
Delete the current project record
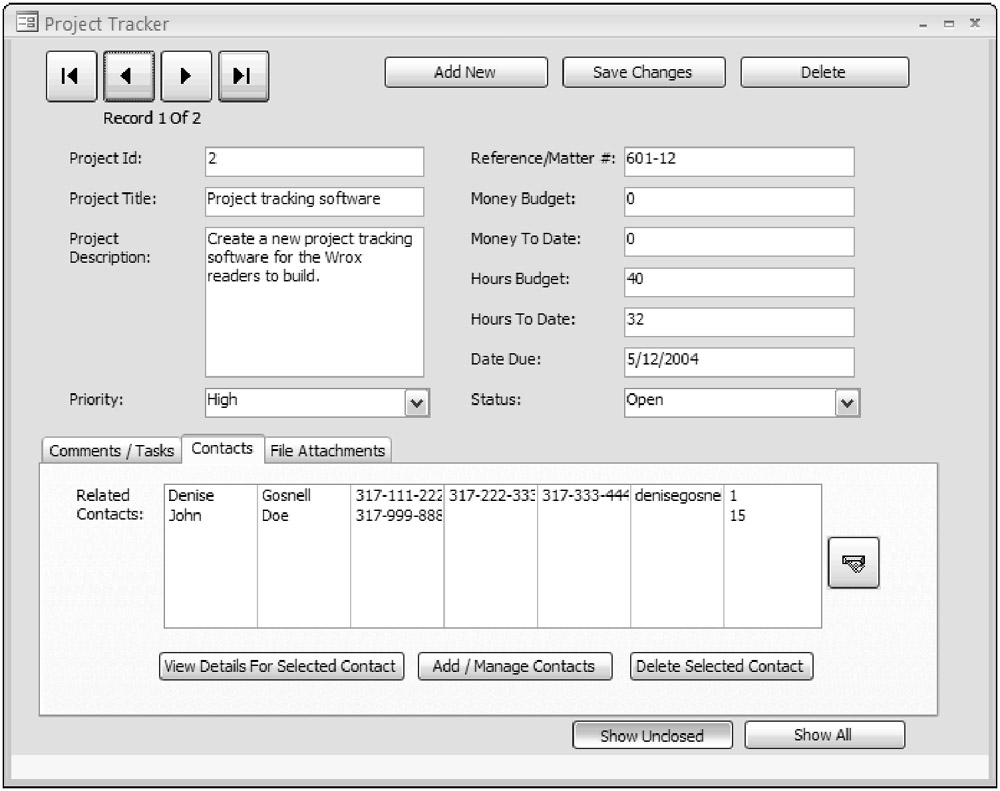click(x=824, y=72)
